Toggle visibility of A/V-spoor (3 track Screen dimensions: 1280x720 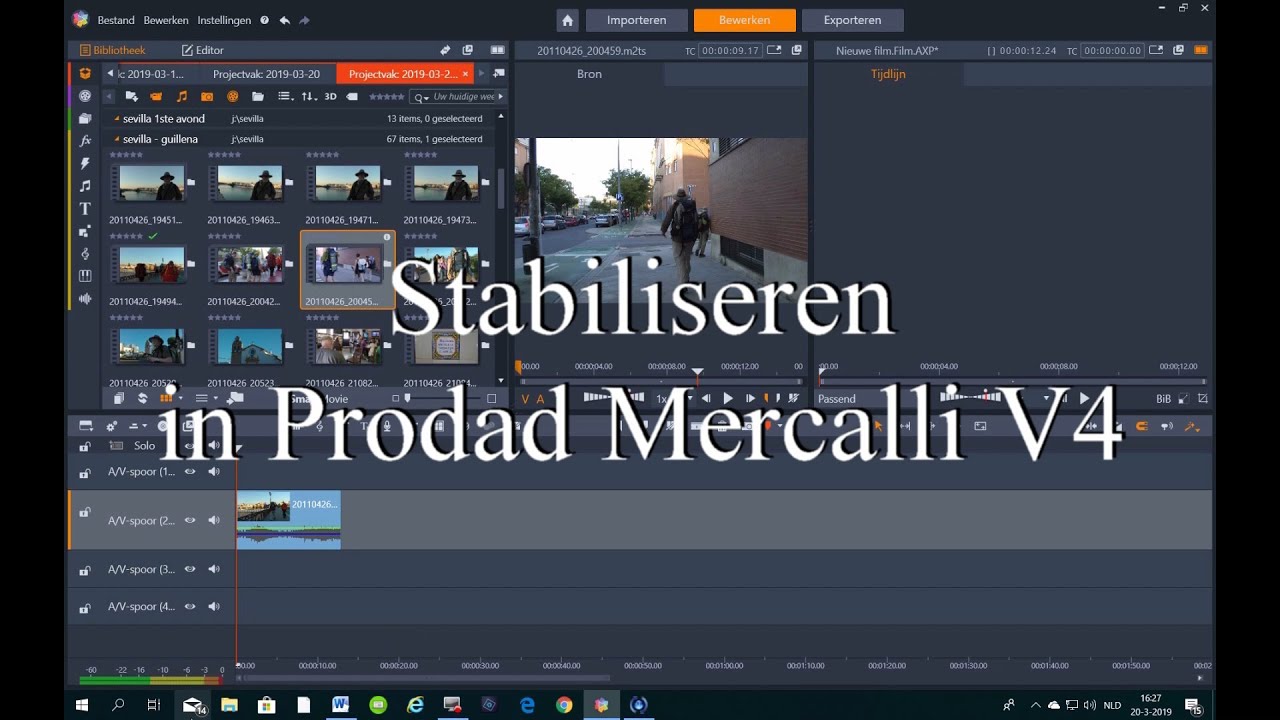190,569
